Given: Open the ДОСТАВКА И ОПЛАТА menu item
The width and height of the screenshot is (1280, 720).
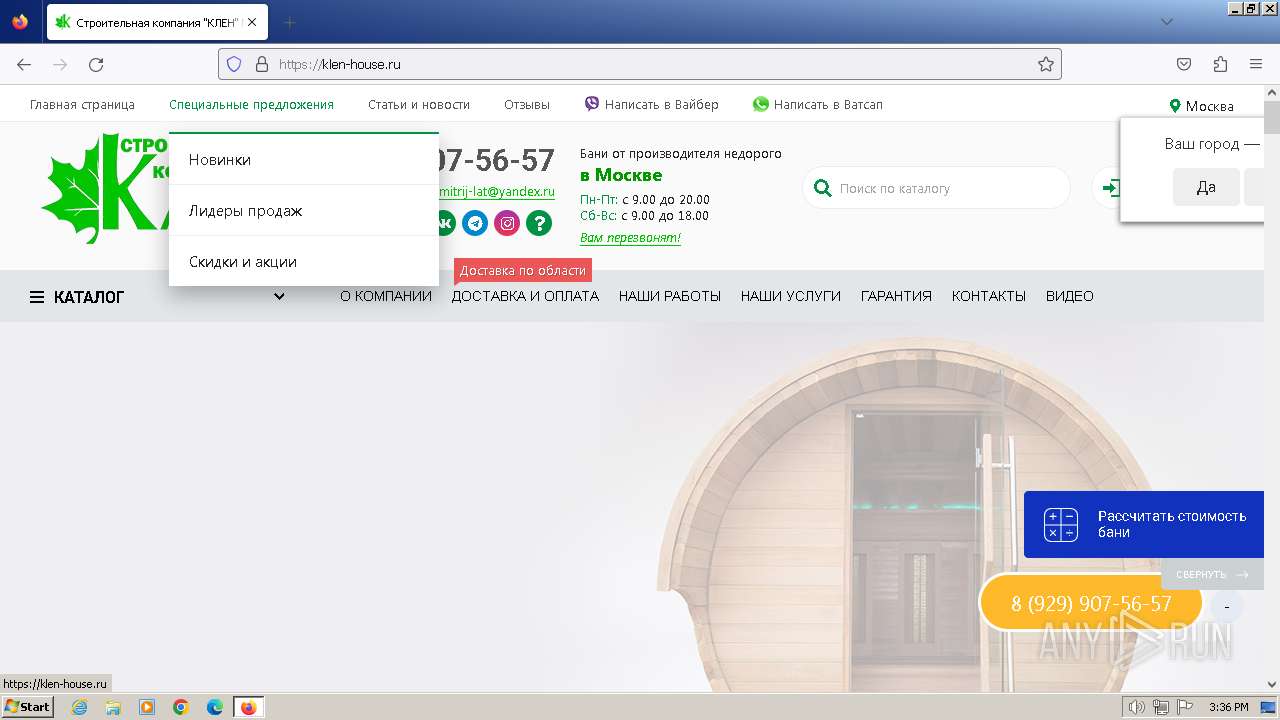Looking at the screenshot, I should (525, 296).
